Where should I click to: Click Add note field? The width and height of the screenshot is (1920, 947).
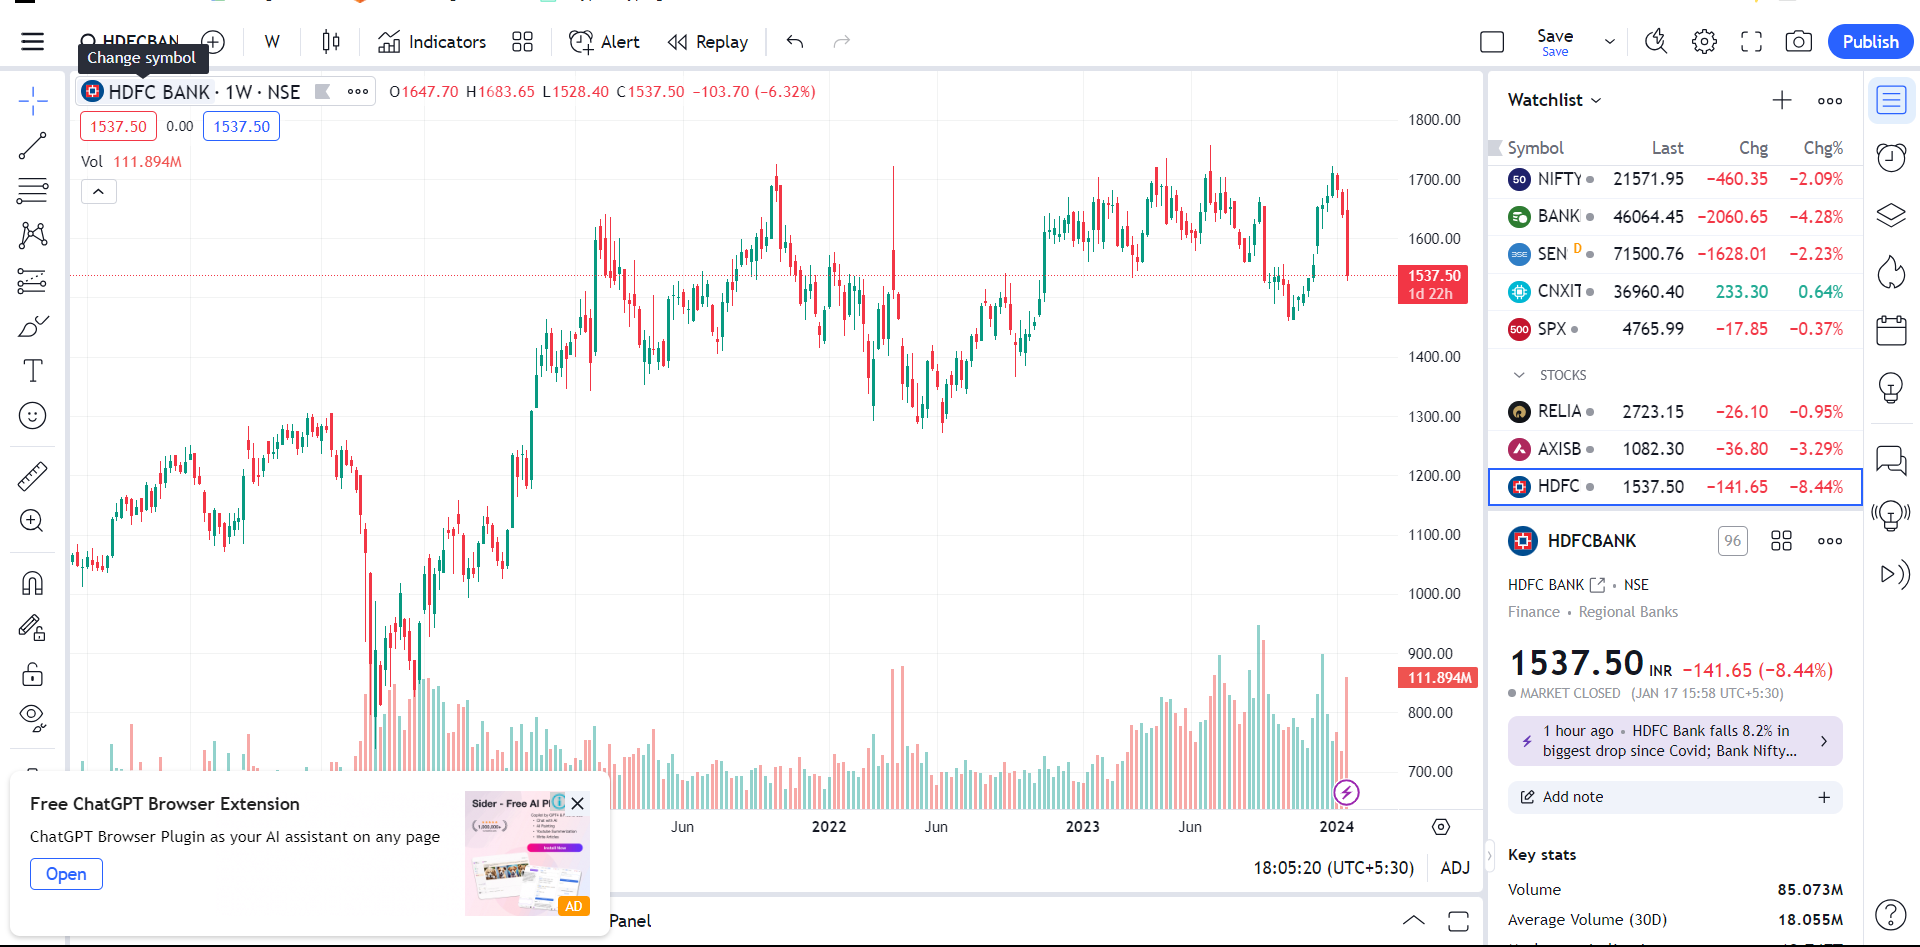click(1673, 797)
